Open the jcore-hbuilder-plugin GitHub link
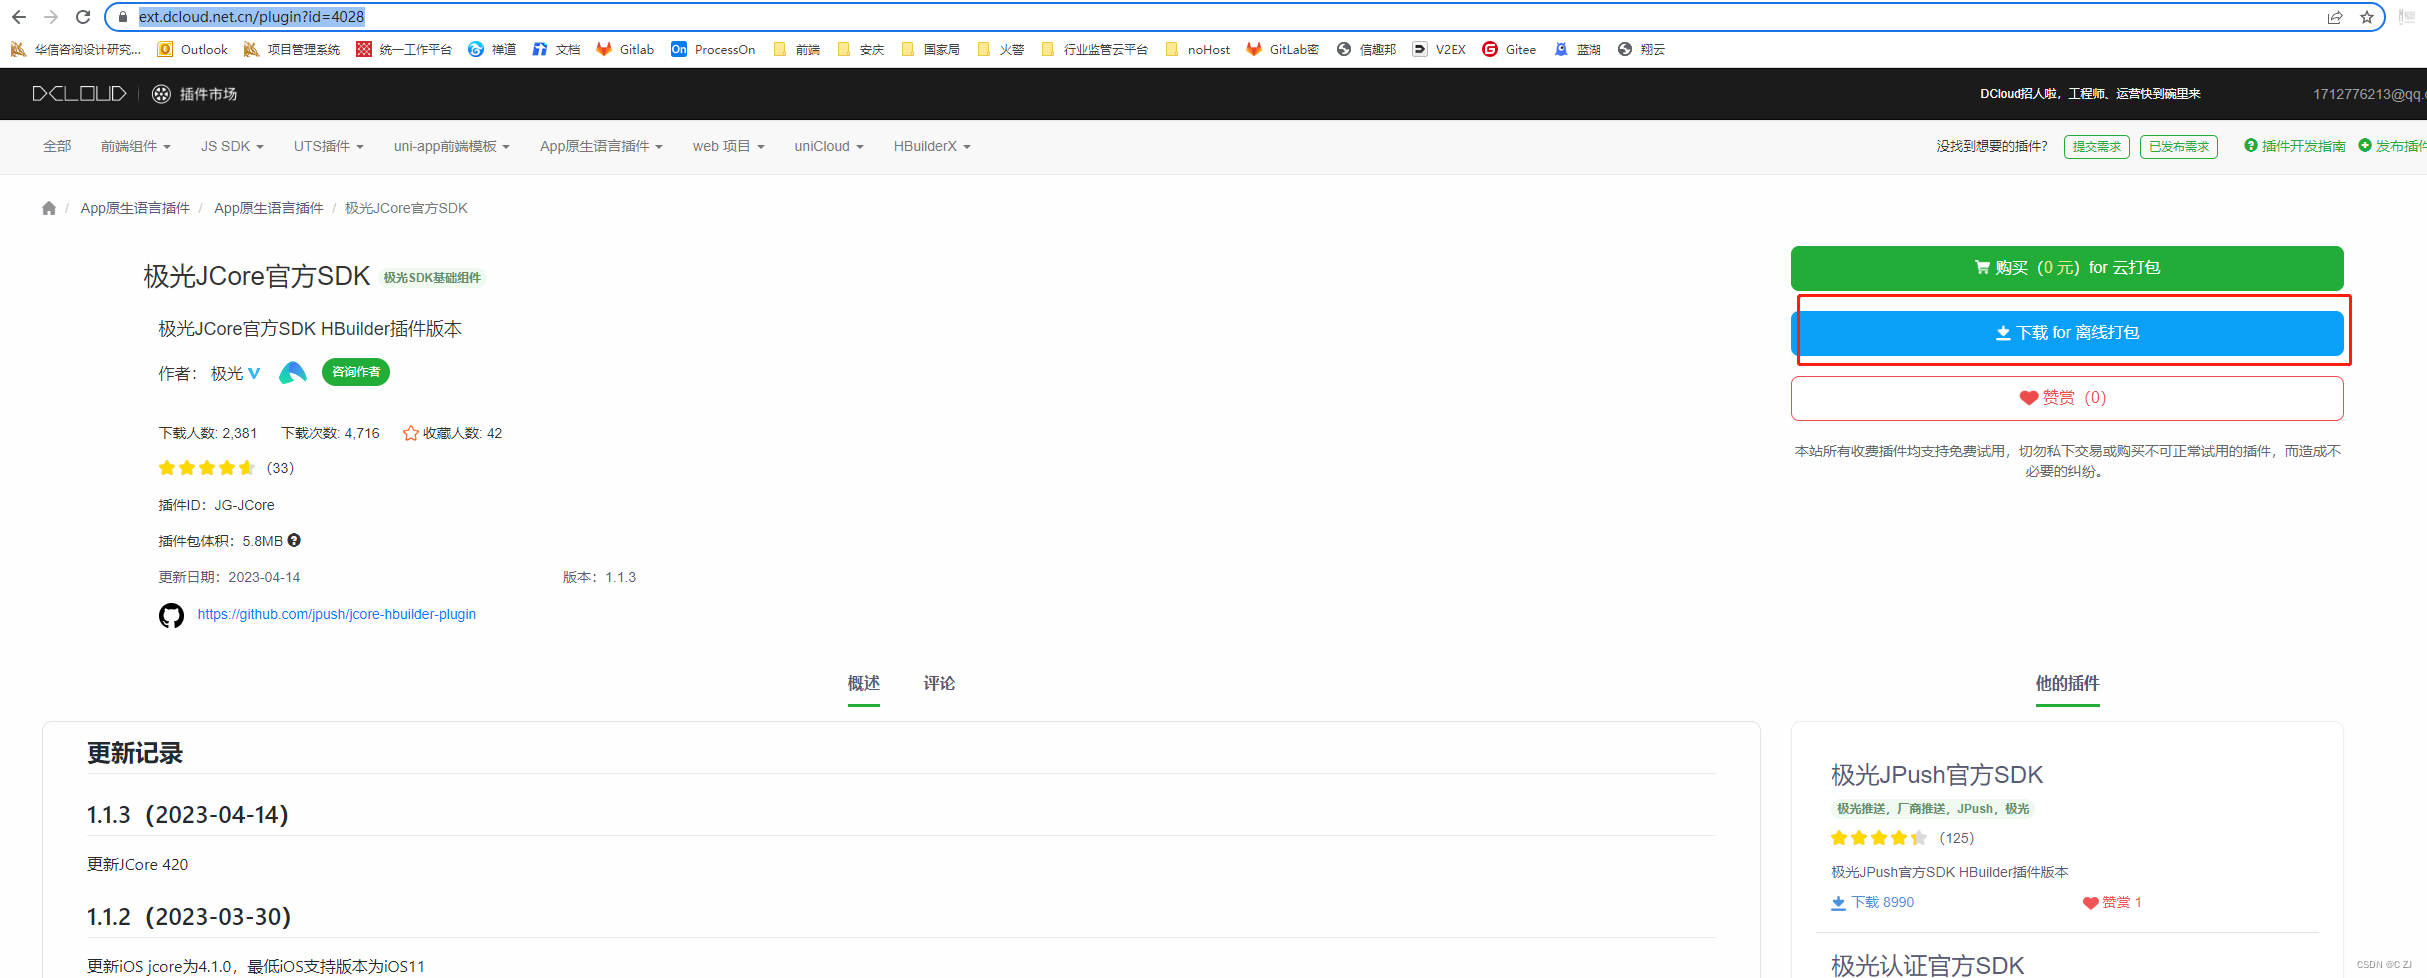2427x978 pixels. click(336, 614)
